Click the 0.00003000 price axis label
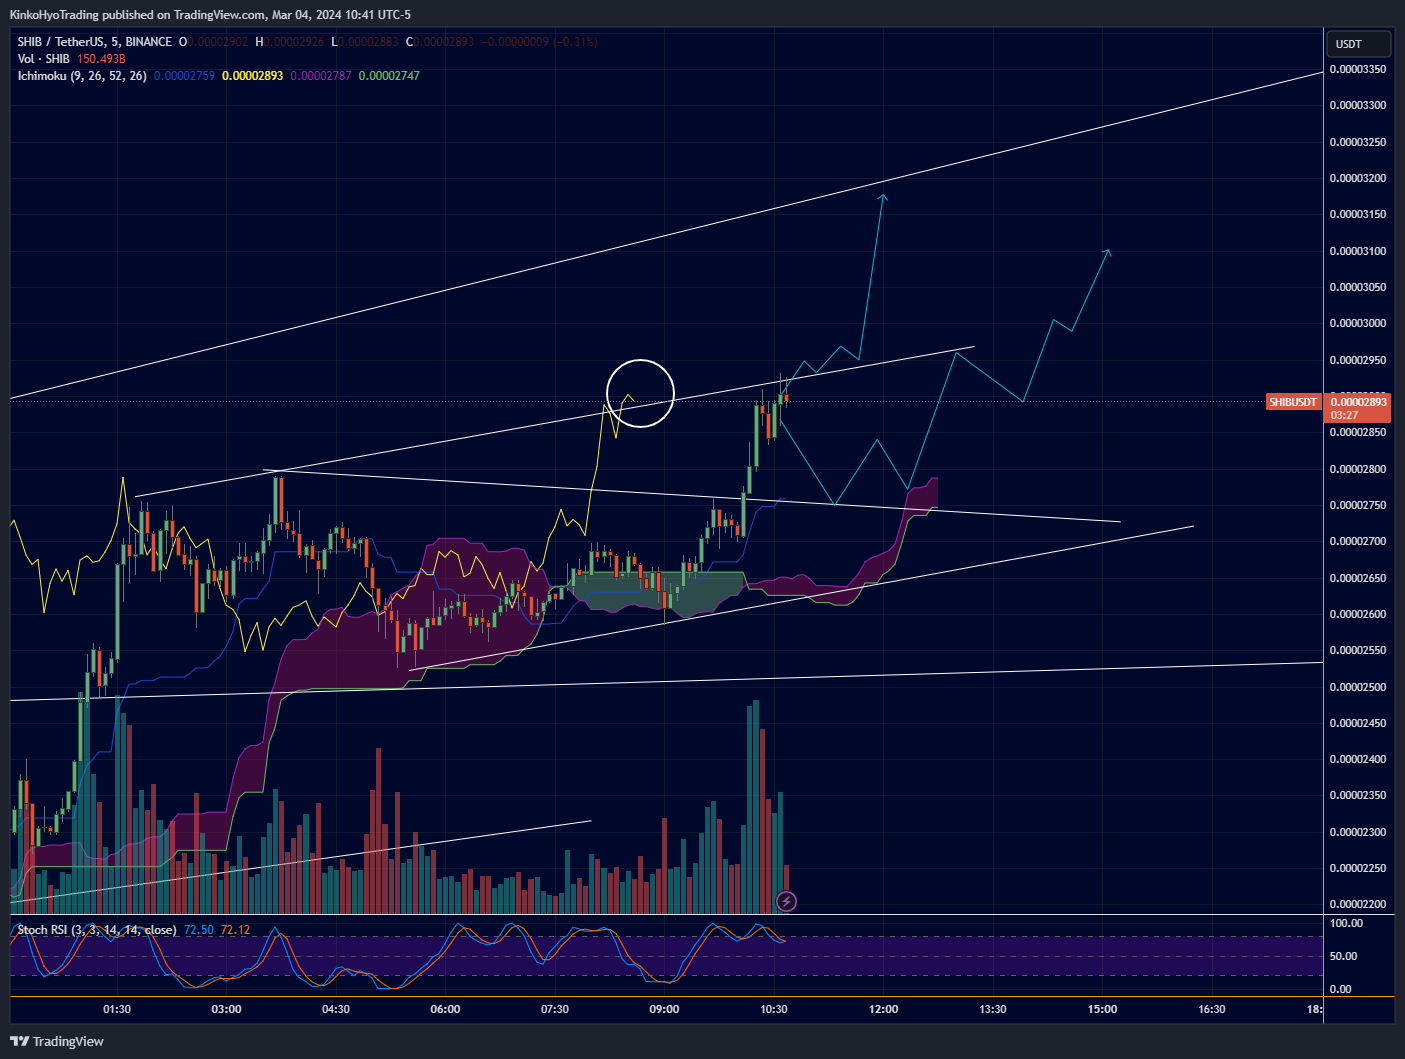 click(1358, 323)
